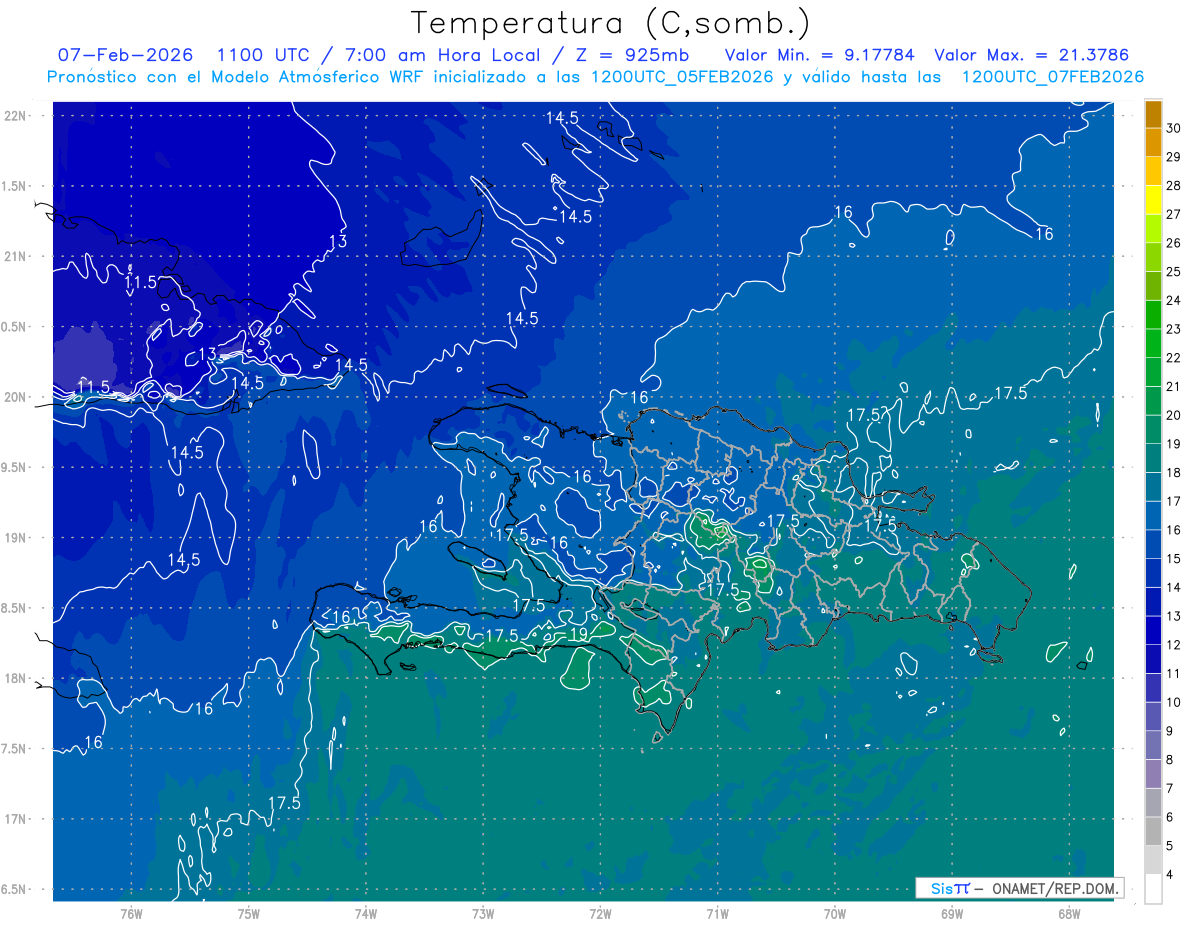1200x927 pixels.
Task: Click the "20N" latitude axis label
Action: [x=14, y=397]
